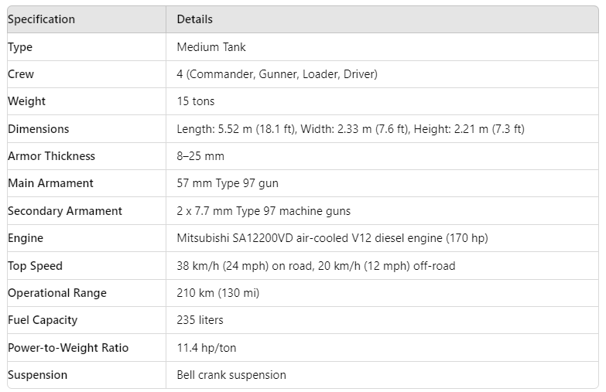The width and height of the screenshot is (606, 392).
Task: Select the crew details listing four members
Action: point(277,74)
